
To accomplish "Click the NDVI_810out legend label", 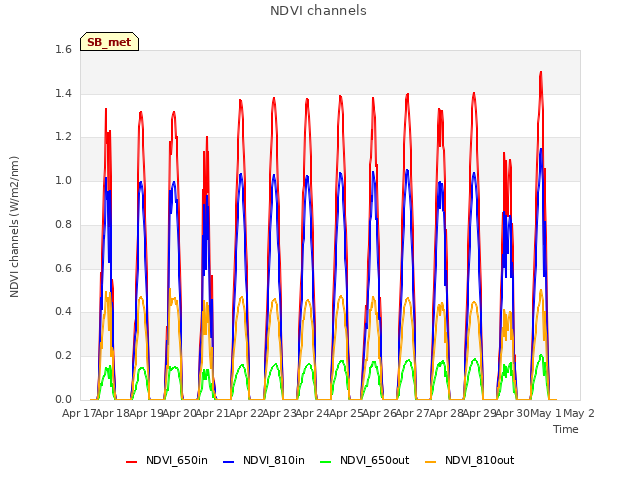I will point(479,460).
